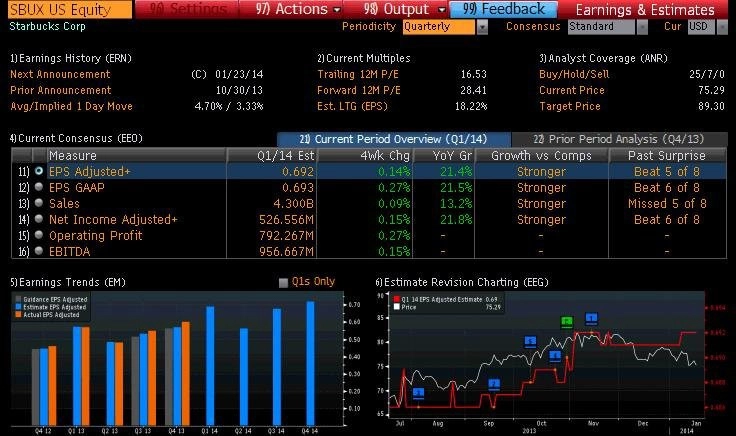Click the SBUX US Equity ticker field
736x436 pixels.
tap(70, 9)
